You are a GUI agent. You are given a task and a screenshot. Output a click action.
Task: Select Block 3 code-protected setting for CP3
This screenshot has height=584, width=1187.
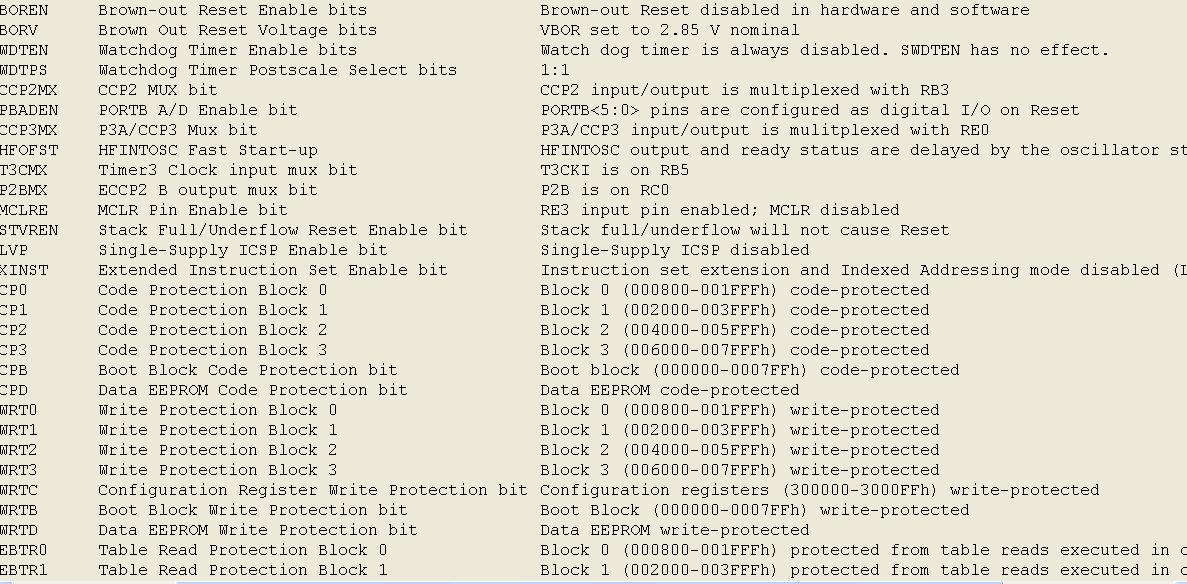click(734, 350)
